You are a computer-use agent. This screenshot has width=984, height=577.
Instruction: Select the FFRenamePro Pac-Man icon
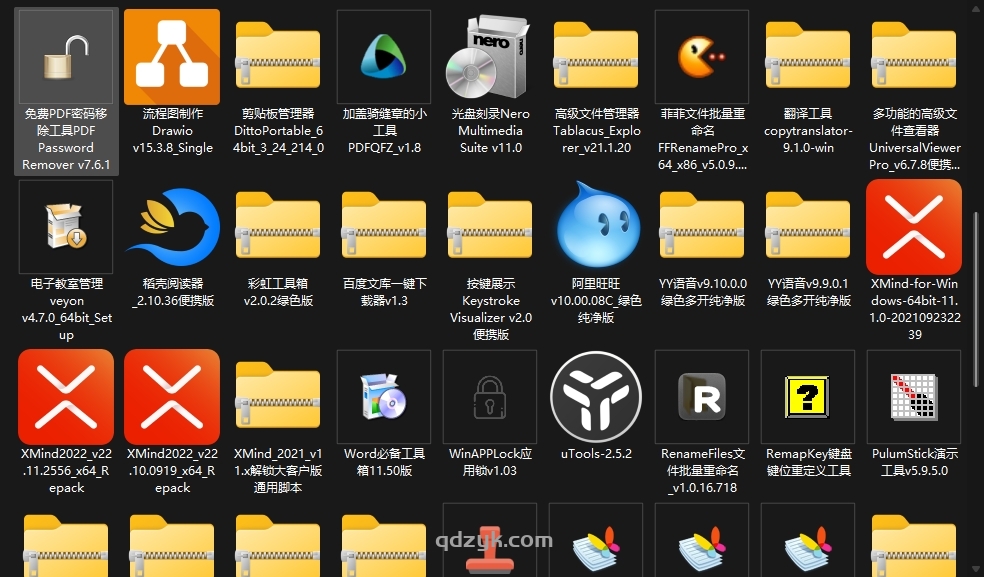[702, 57]
